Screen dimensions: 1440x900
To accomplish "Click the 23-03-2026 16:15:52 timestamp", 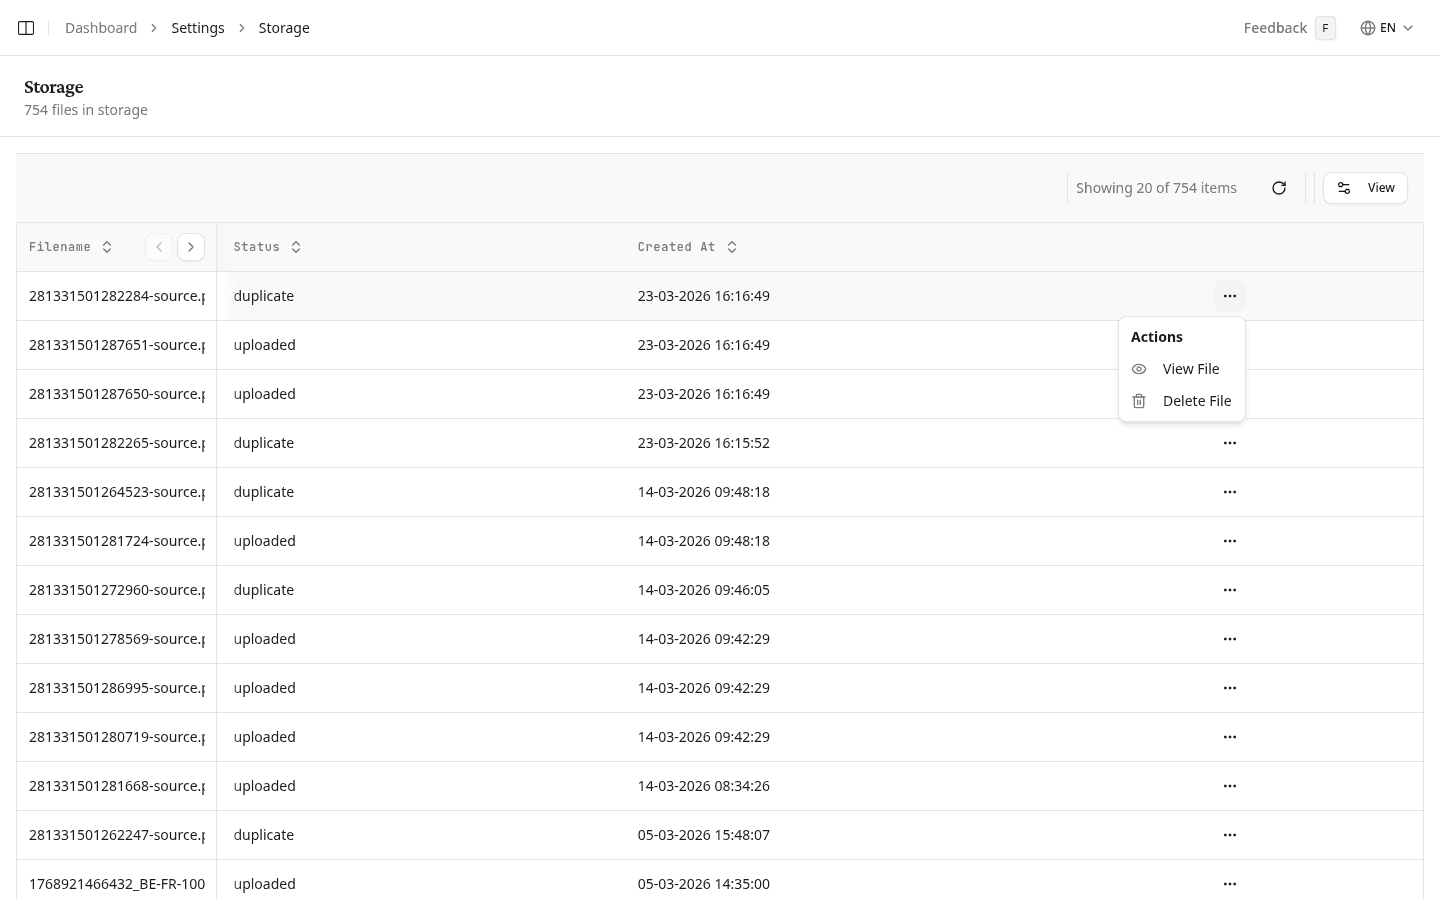I will click(x=704, y=443).
